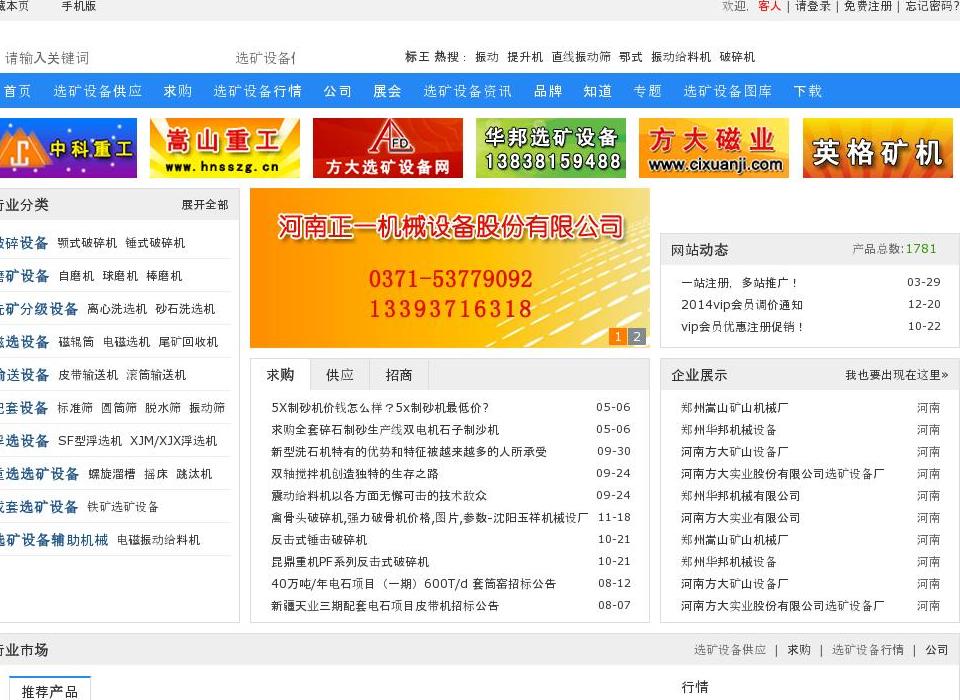Open 品牌 navigation item
Viewport: 960px width, 700px height.
[548, 91]
